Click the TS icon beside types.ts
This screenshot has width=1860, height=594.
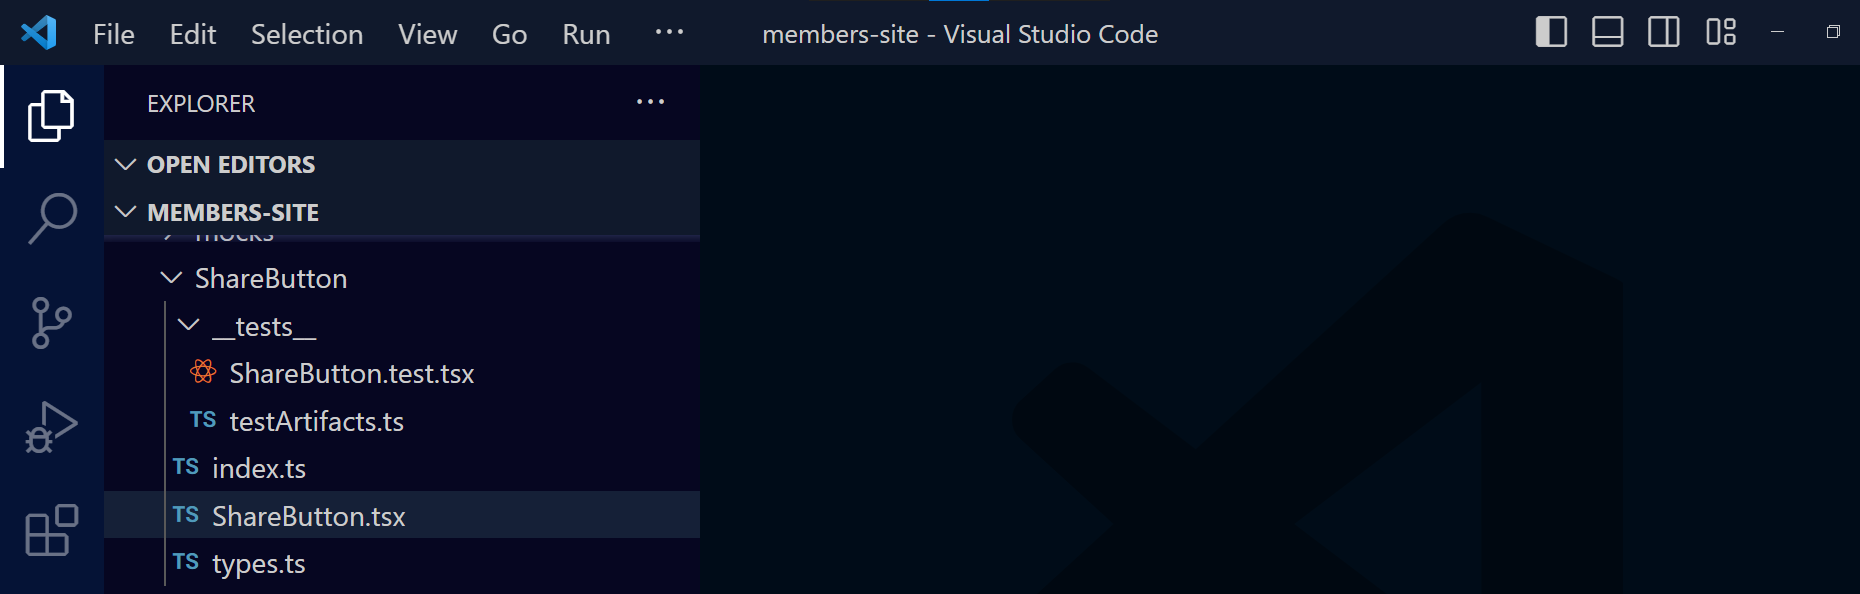coord(186,562)
